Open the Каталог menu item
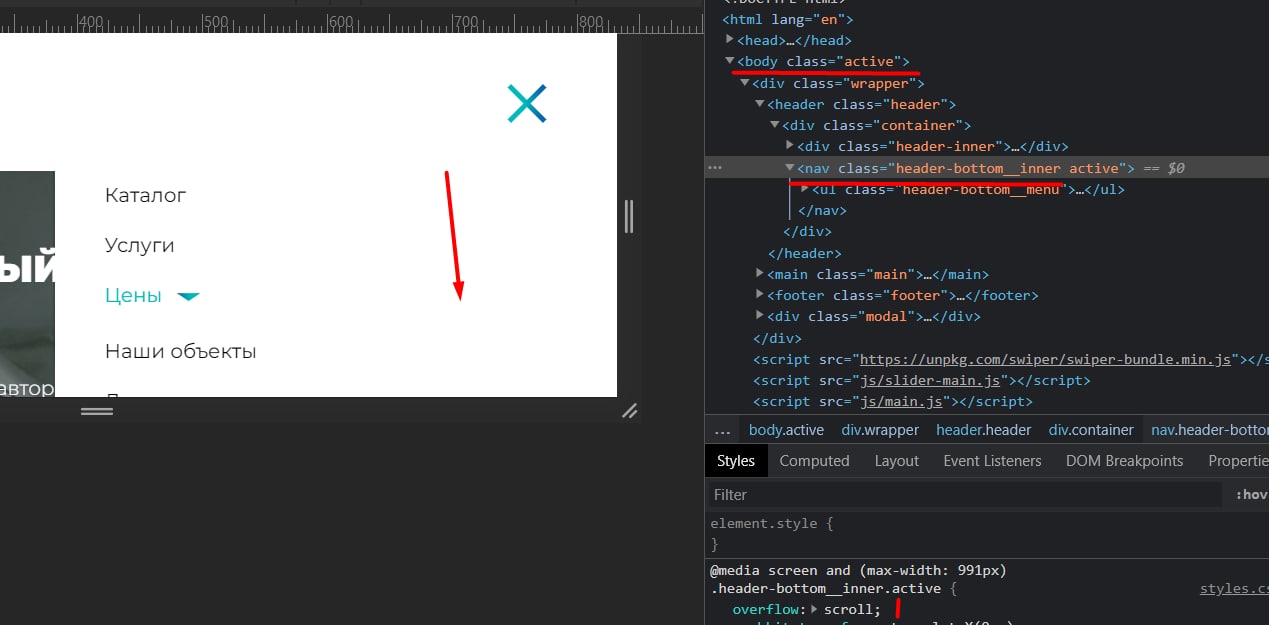 [145, 195]
